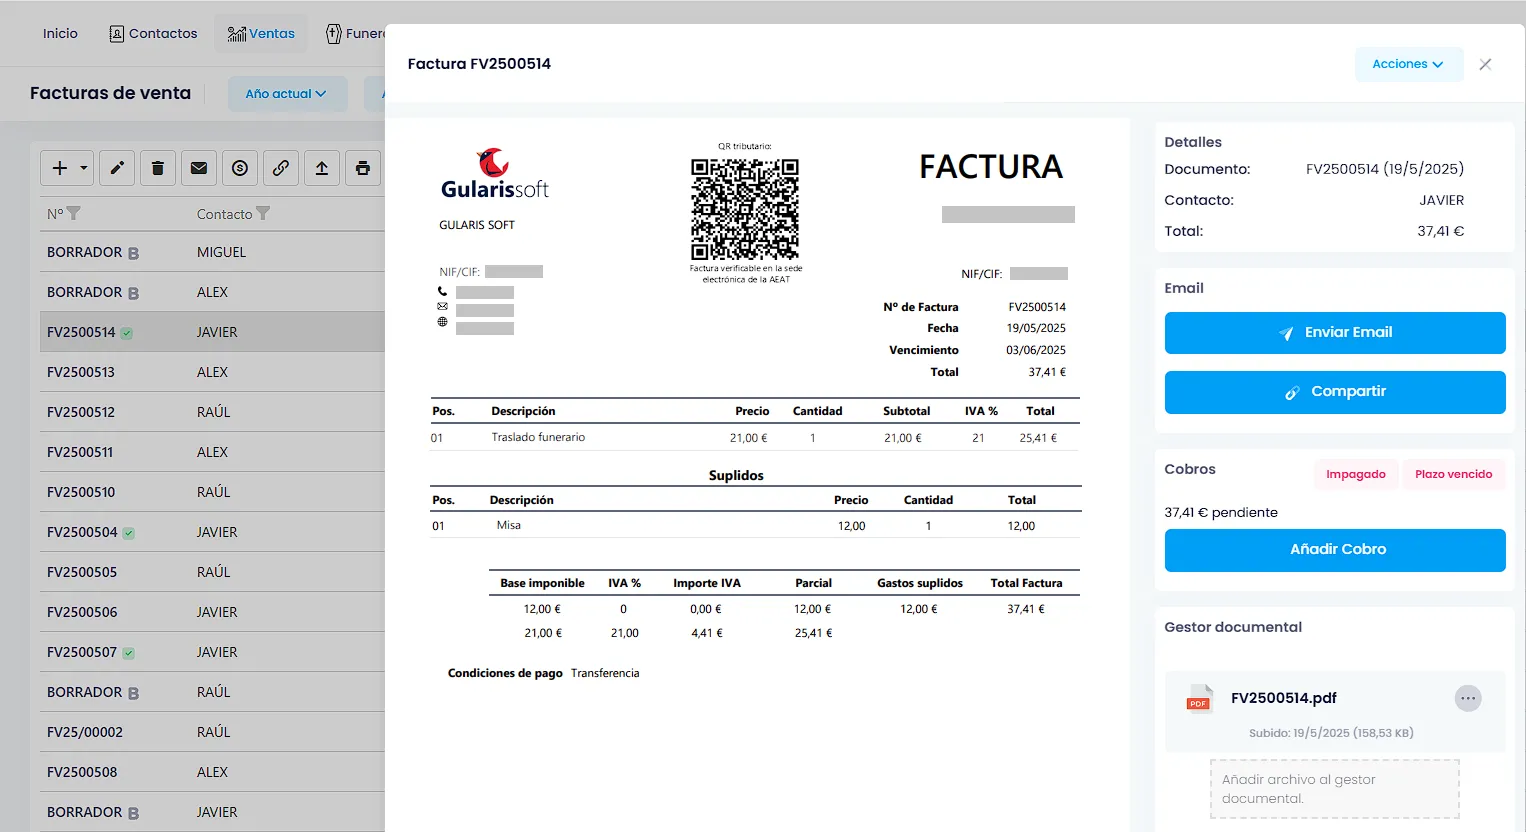
Task: Click the plus add invoice icon
Action: 60,168
